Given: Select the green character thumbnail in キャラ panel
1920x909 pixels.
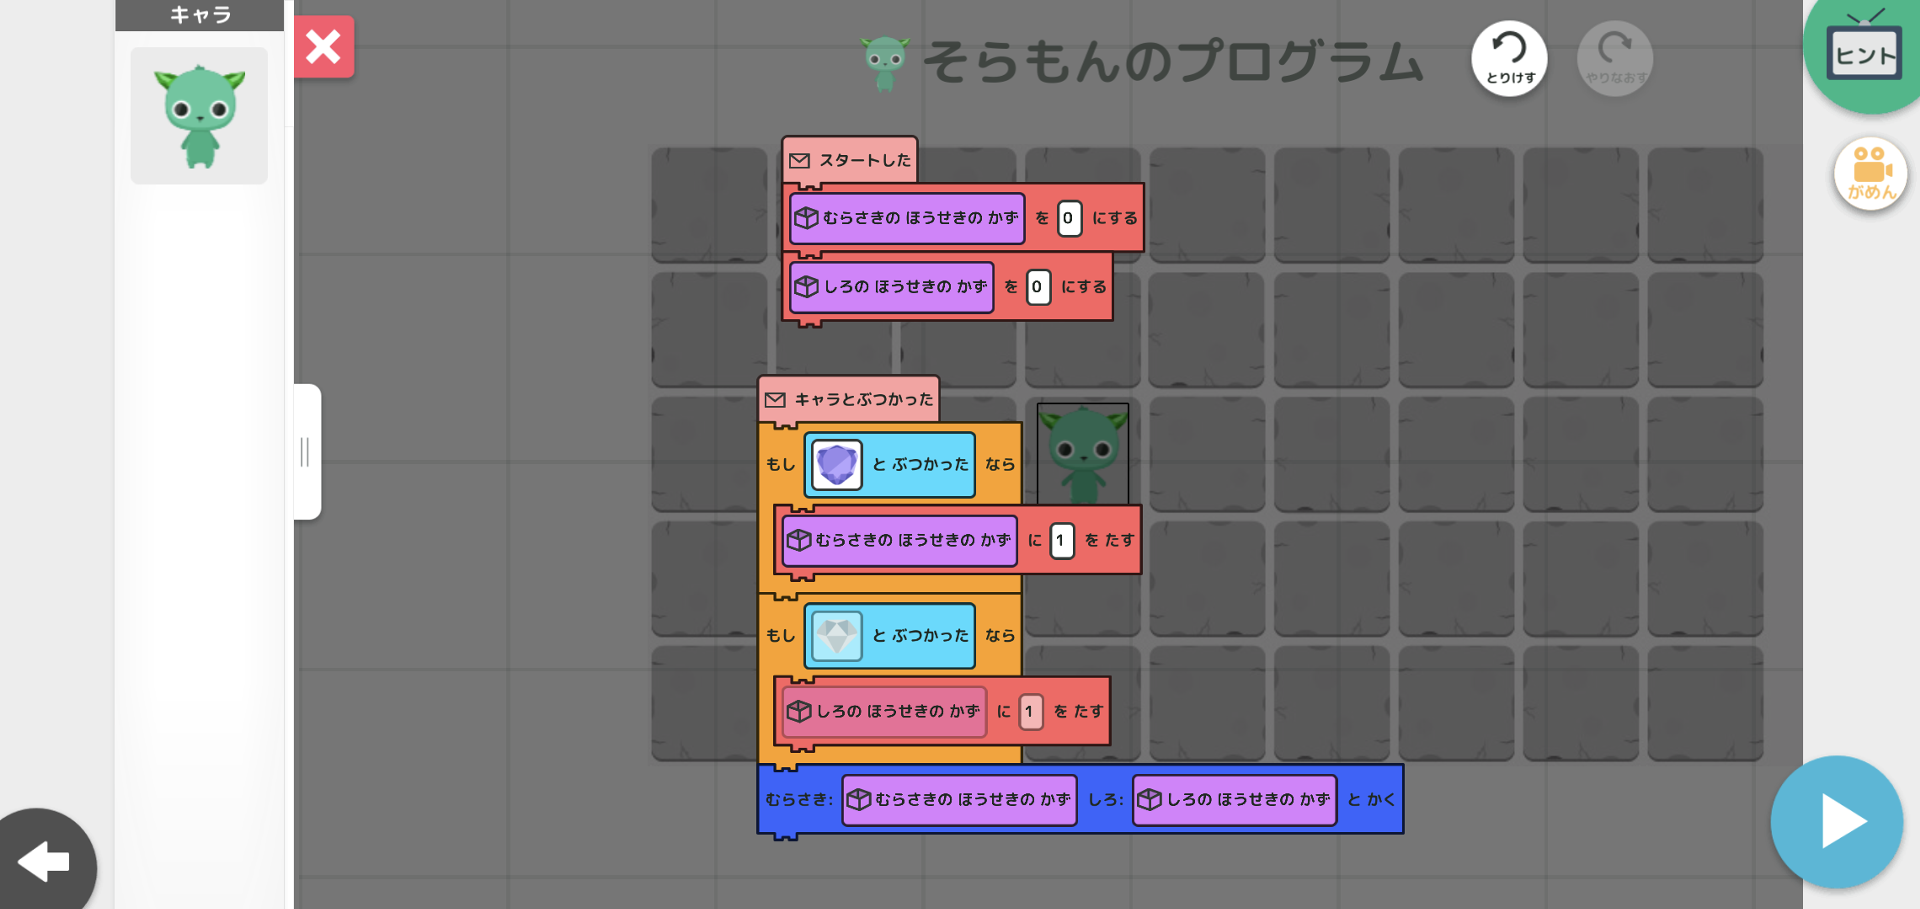Looking at the screenshot, I should 199,116.
